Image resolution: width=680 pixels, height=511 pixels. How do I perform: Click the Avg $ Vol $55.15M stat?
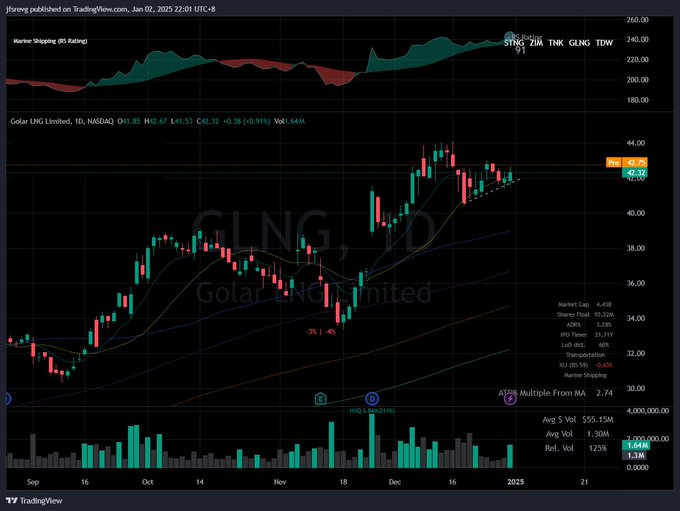[578, 419]
